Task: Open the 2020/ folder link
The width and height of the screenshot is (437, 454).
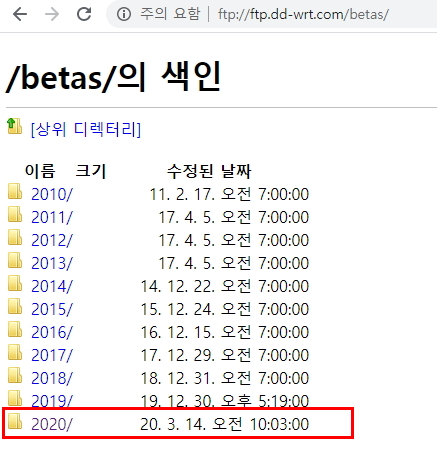Action: click(52, 424)
